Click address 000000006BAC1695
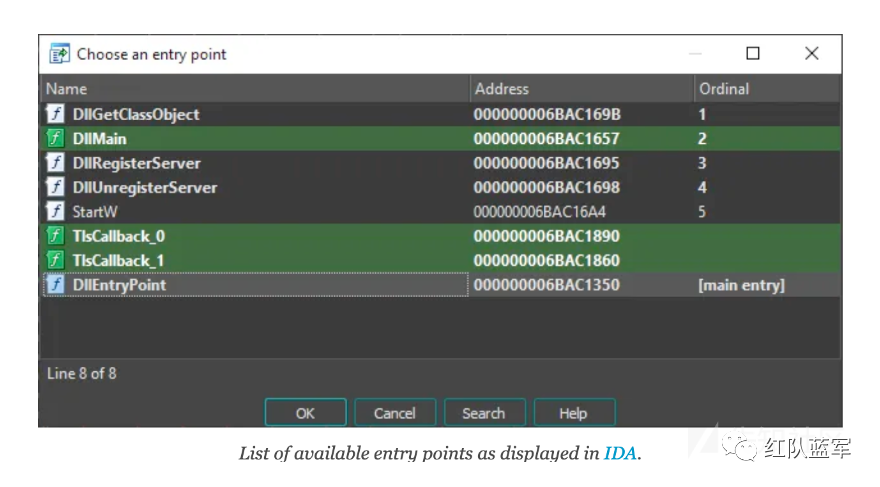The image size is (880, 487). pos(547,163)
